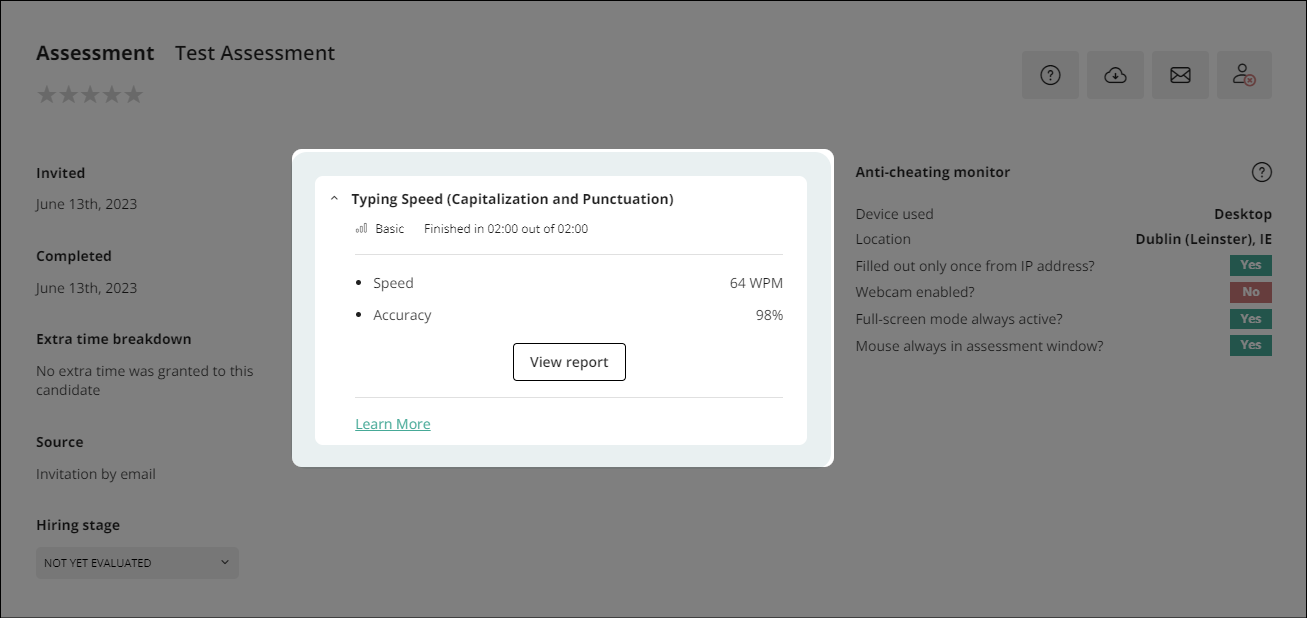Select the first rating star

(x=46, y=94)
